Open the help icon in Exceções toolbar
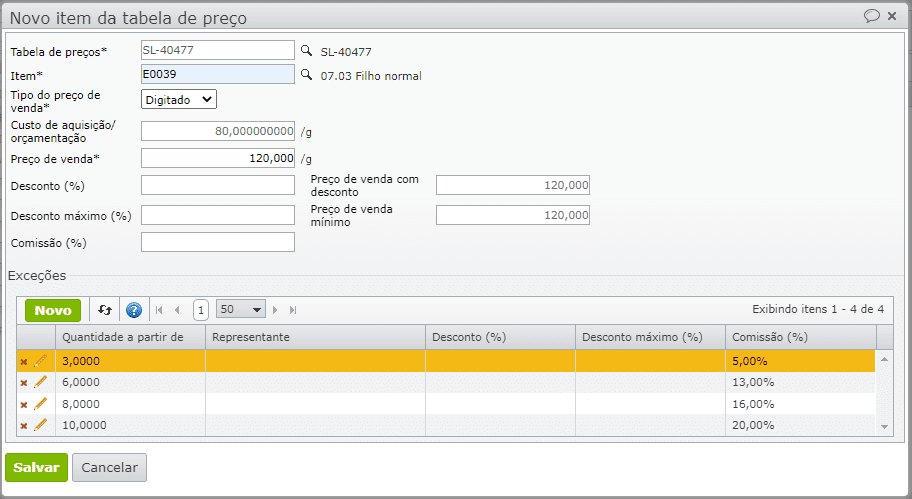 (x=134, y=310)
